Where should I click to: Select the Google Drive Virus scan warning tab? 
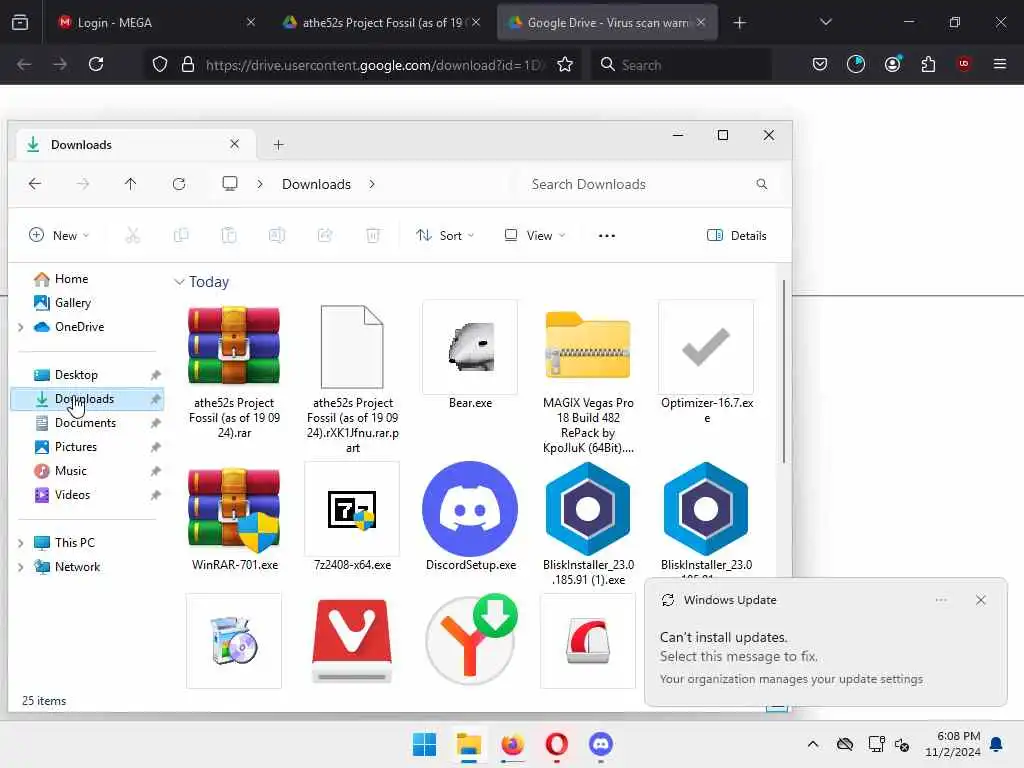pos(607,23)
